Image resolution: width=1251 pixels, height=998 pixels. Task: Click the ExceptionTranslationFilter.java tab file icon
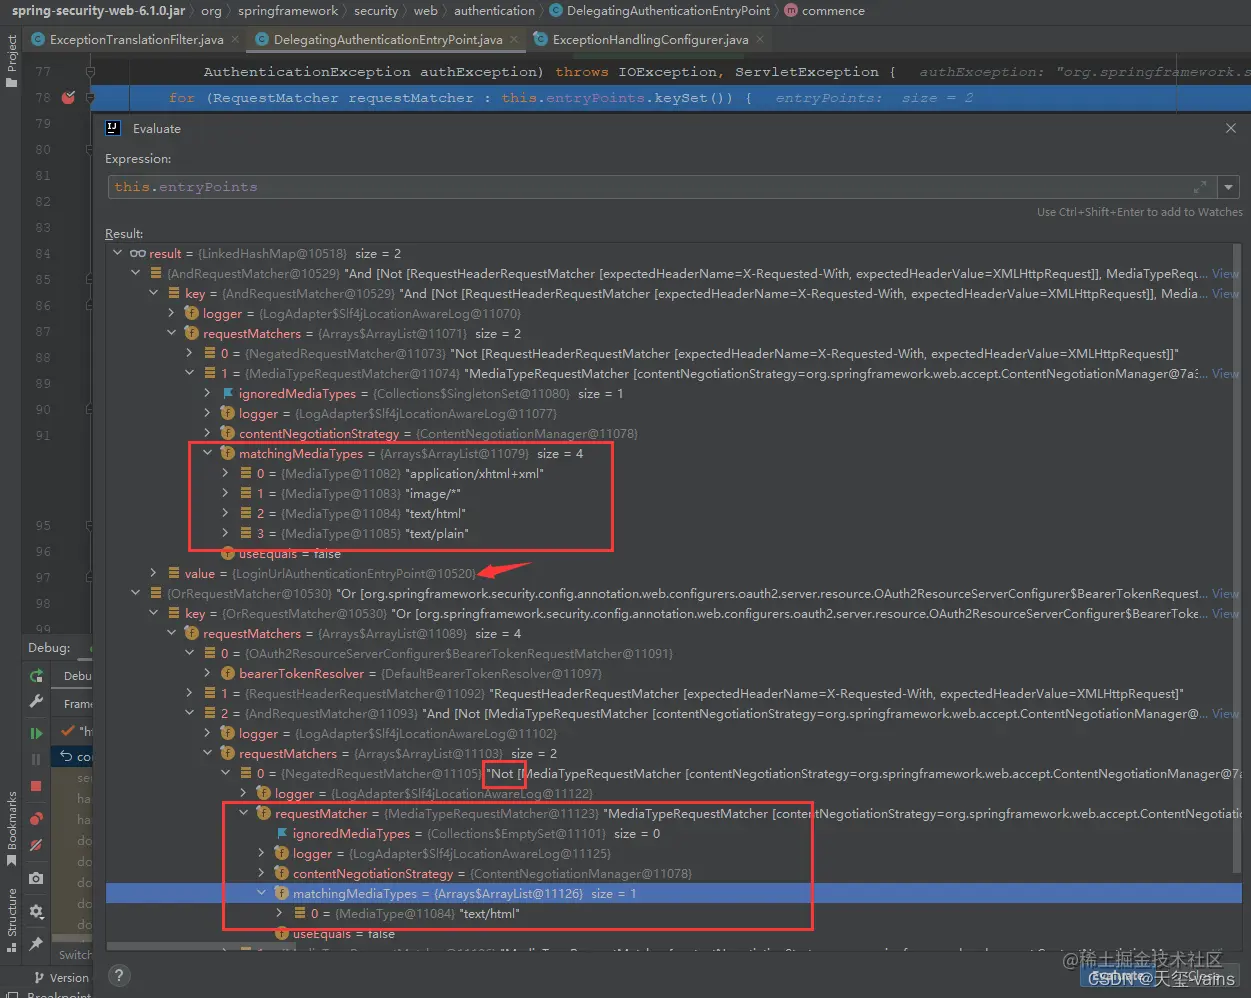click(x=38, y=39)
